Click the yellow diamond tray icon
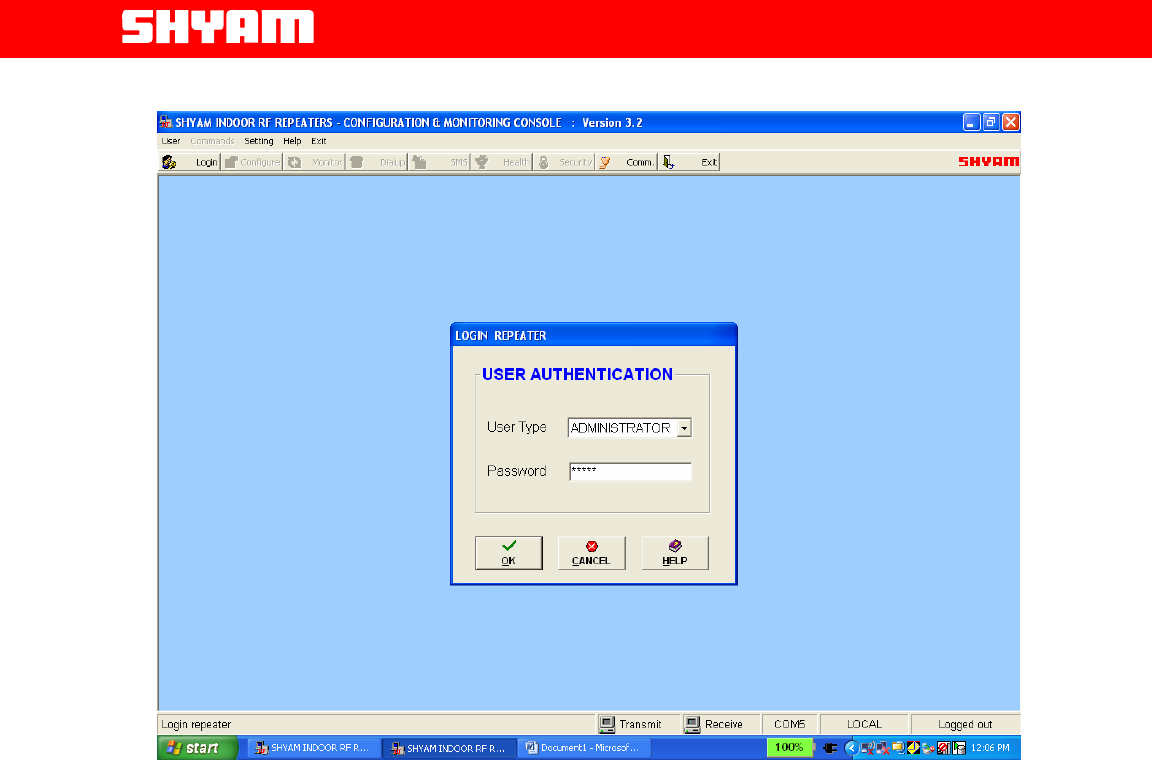The width and height of the screenshot is (1152, 760). click(x=913, y=748)
